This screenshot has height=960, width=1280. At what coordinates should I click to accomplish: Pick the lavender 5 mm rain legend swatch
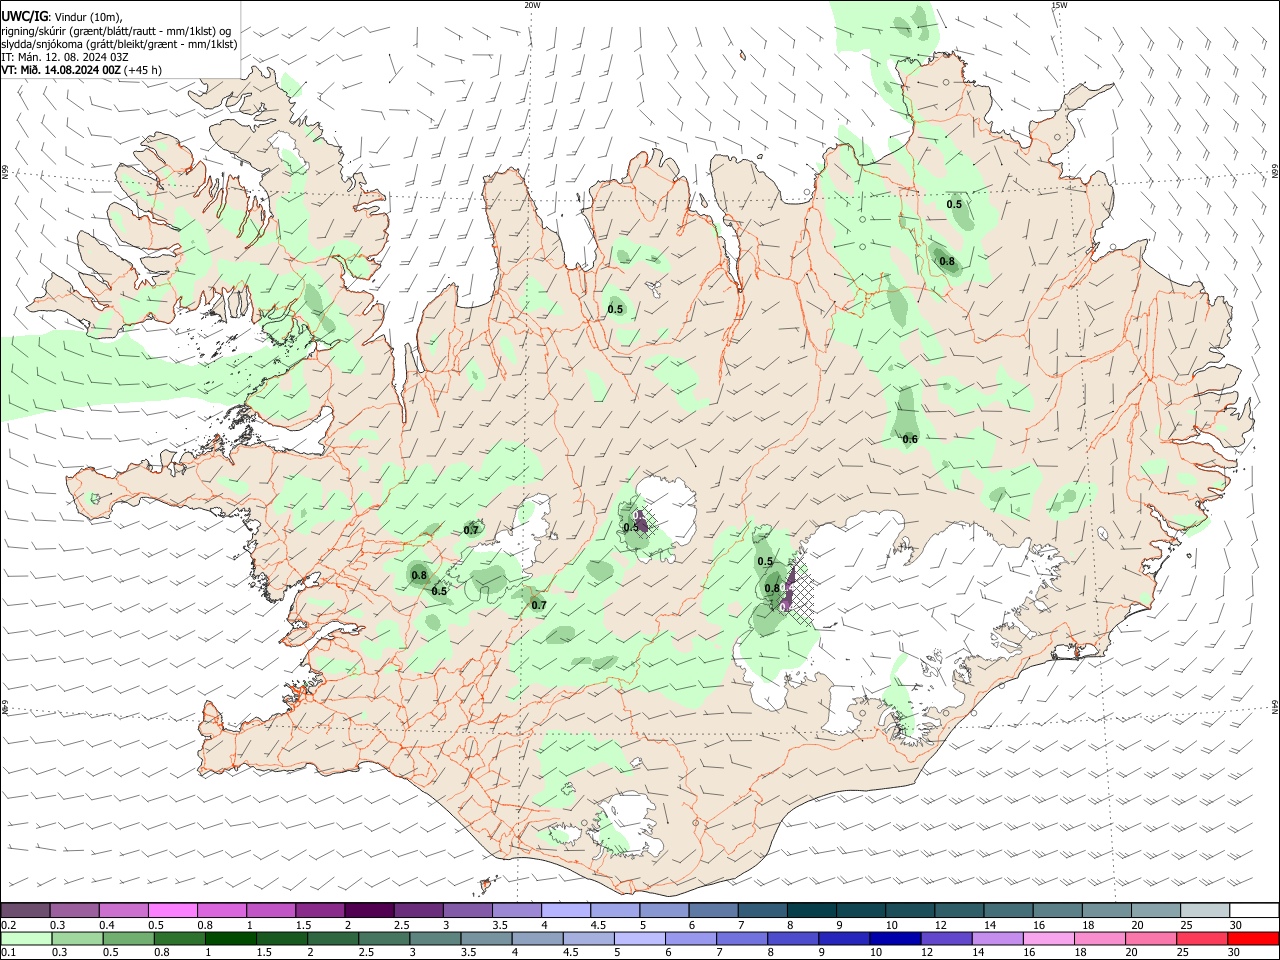tap(641, 938)
